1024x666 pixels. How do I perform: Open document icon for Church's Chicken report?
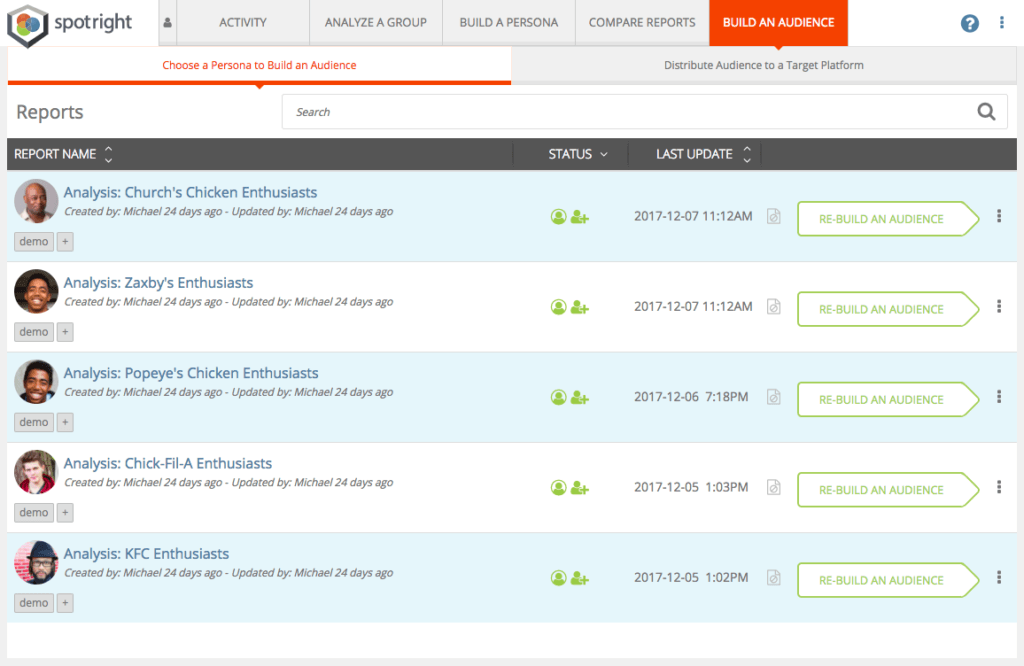(x=774, y=216)
